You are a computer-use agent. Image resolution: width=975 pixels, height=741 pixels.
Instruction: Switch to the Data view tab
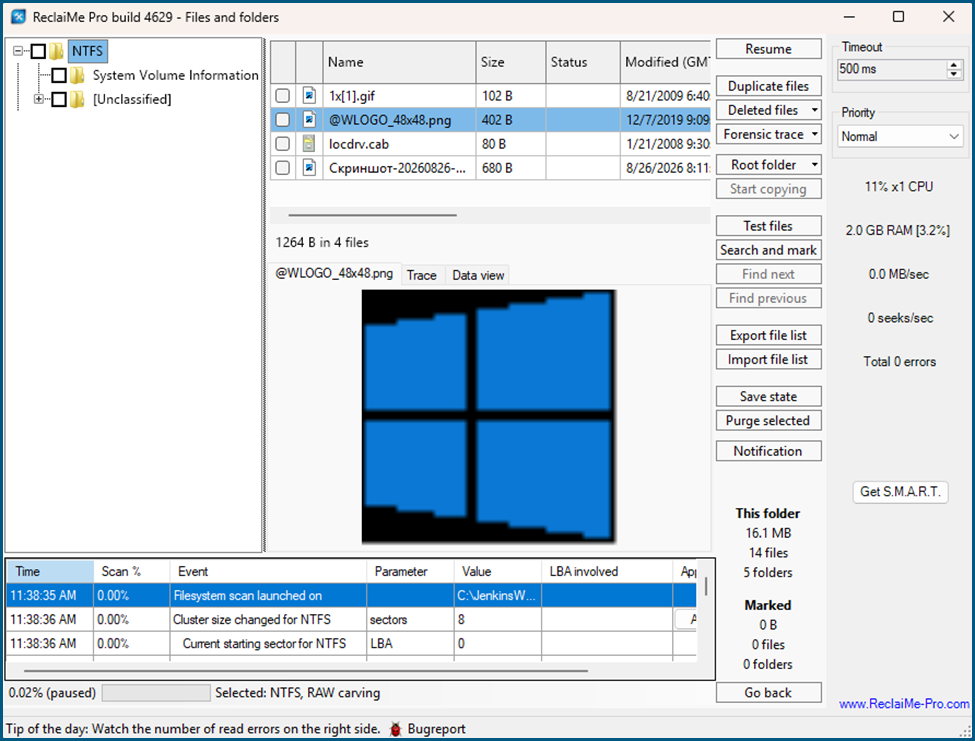point(478,275)
